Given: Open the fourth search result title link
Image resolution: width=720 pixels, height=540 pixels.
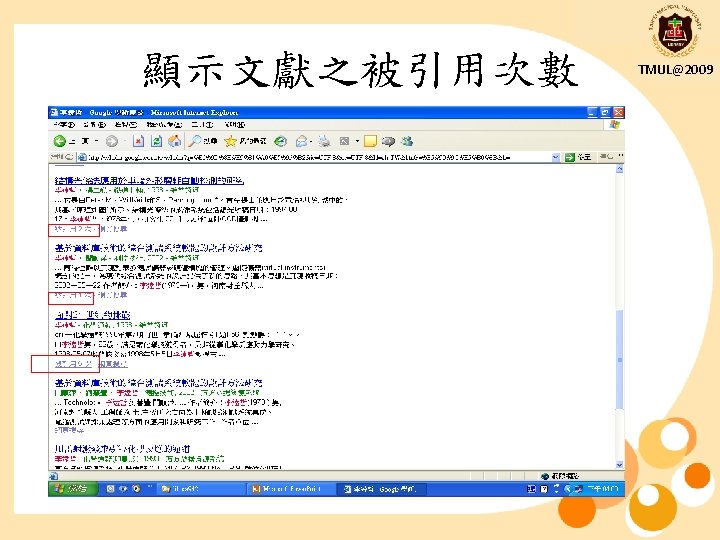Looking at the screenshot, I should (x=158, y=382).
